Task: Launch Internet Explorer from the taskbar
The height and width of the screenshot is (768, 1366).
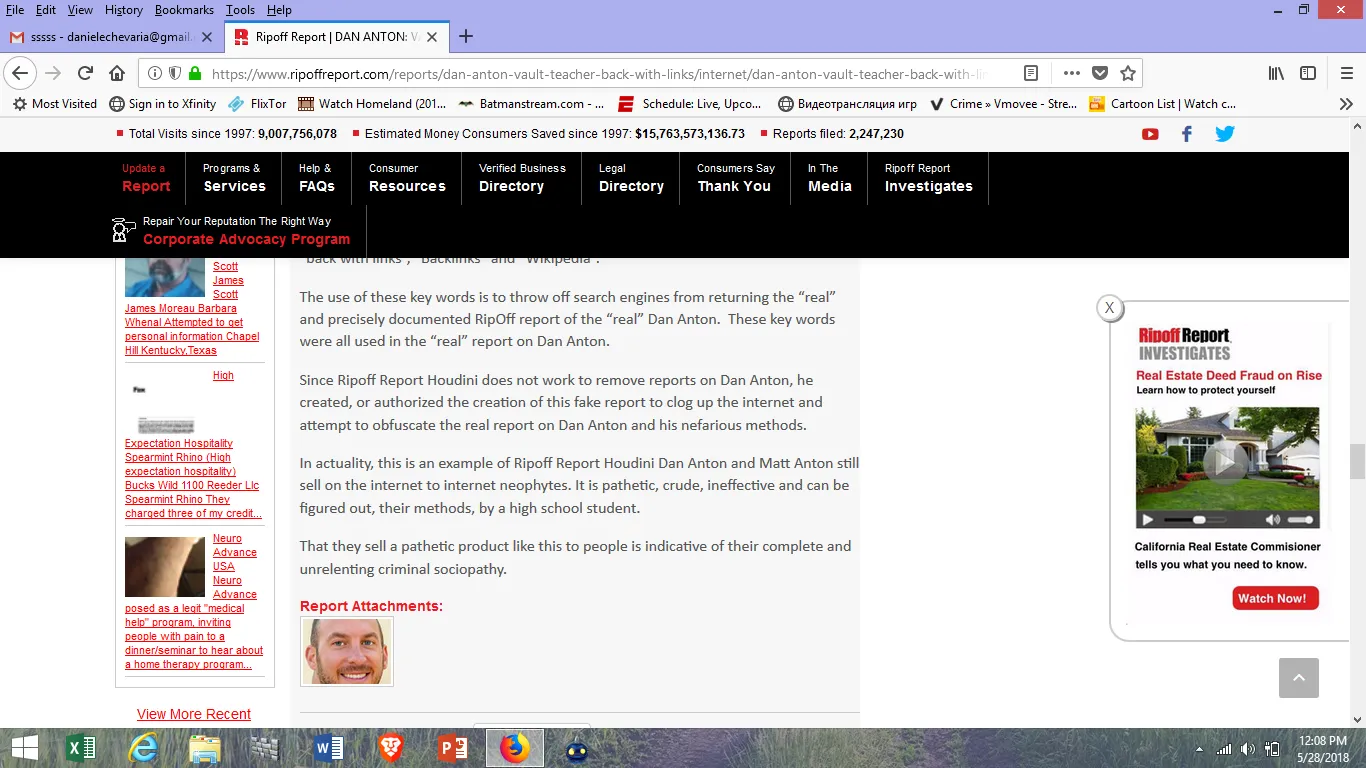Action: click(x=143, y=748)
